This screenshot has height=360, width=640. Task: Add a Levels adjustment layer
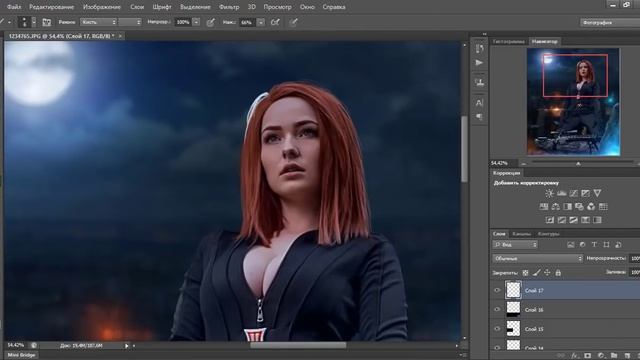click(562, 193)
